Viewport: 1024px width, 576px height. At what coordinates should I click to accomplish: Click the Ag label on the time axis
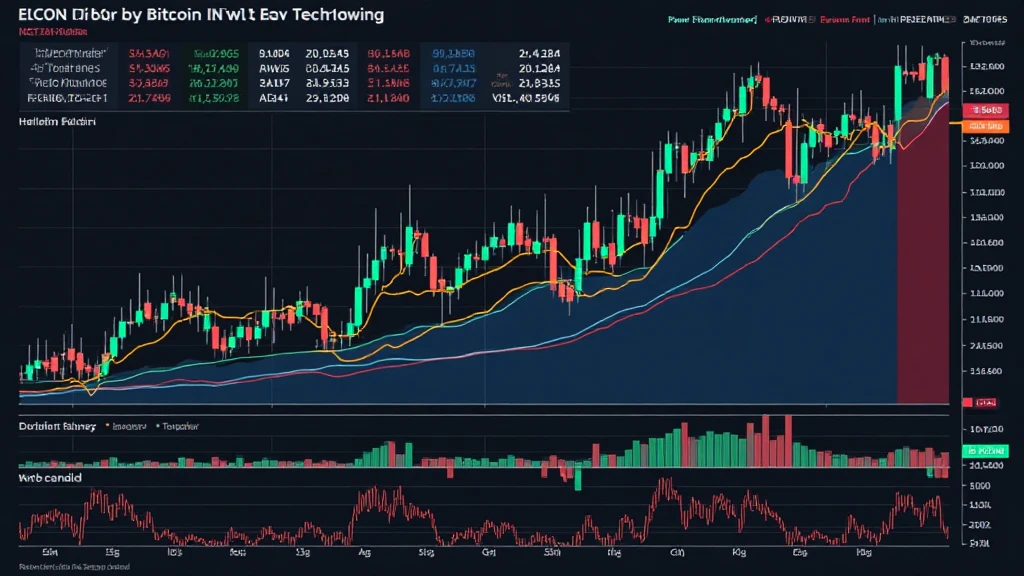(x=366, y=551)
